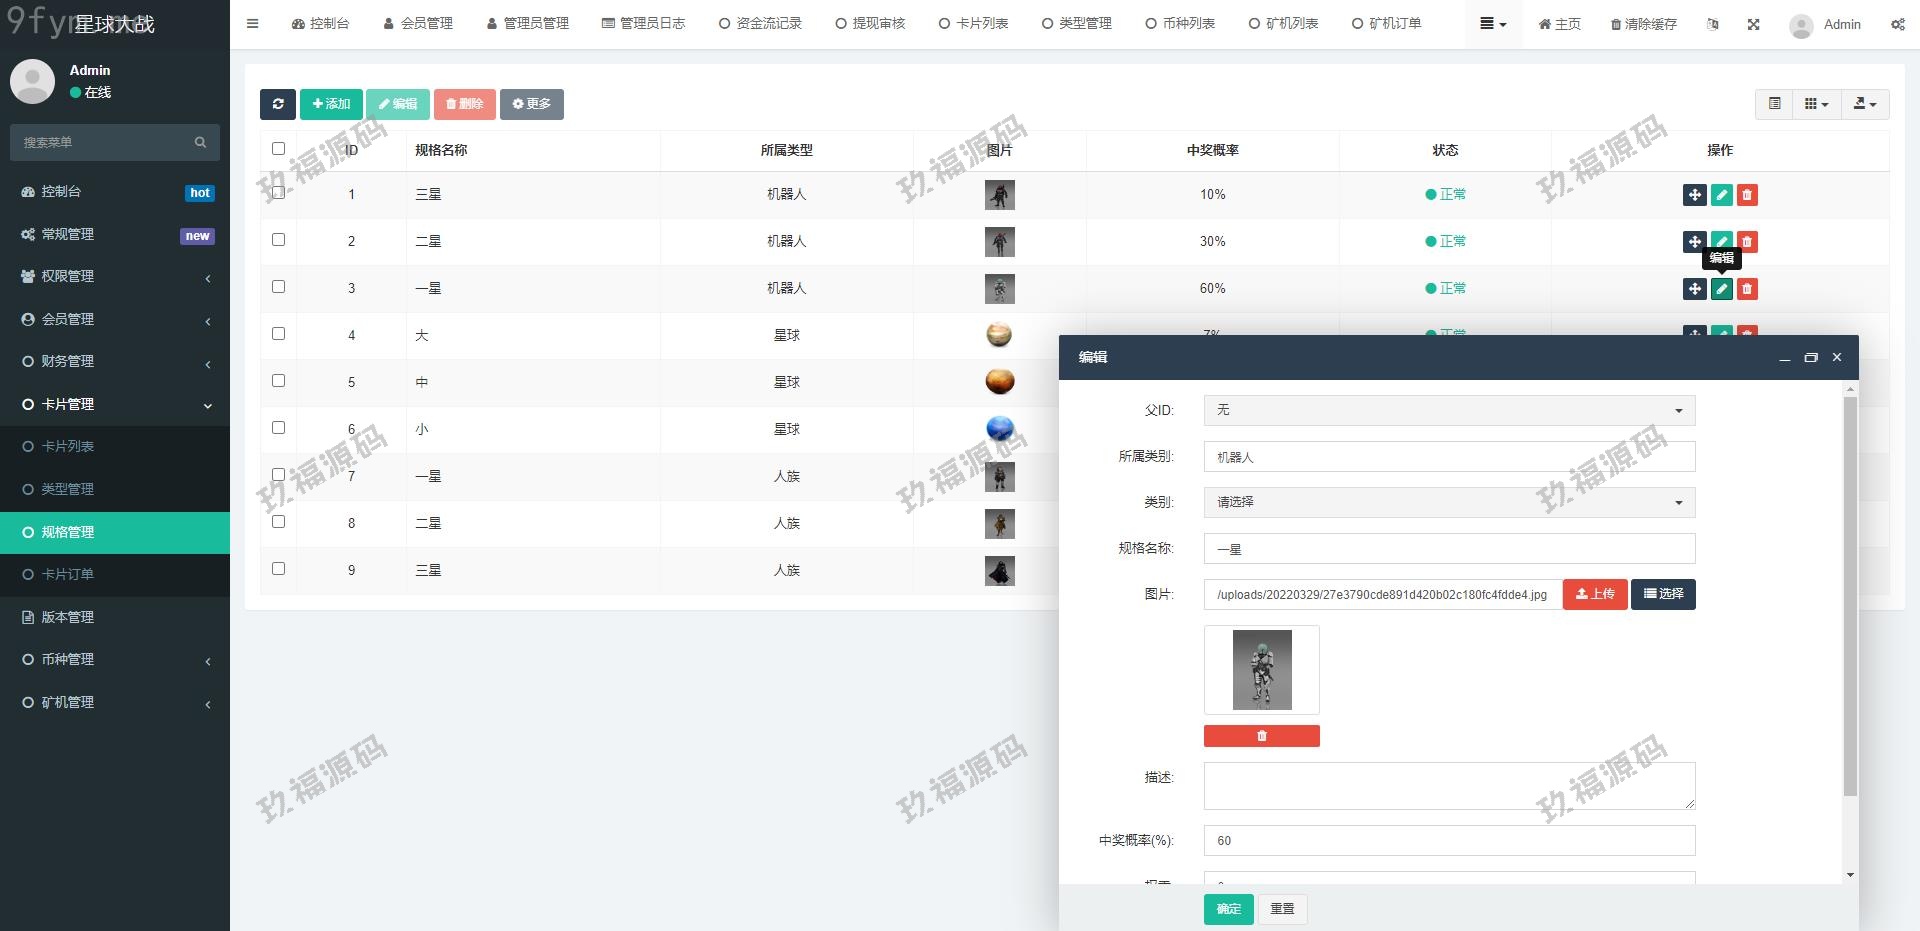The height and width of the screenshot is (931, 1920).
Task: Go to 卡片订单 in the sidebar
Action: coord(68,575)
